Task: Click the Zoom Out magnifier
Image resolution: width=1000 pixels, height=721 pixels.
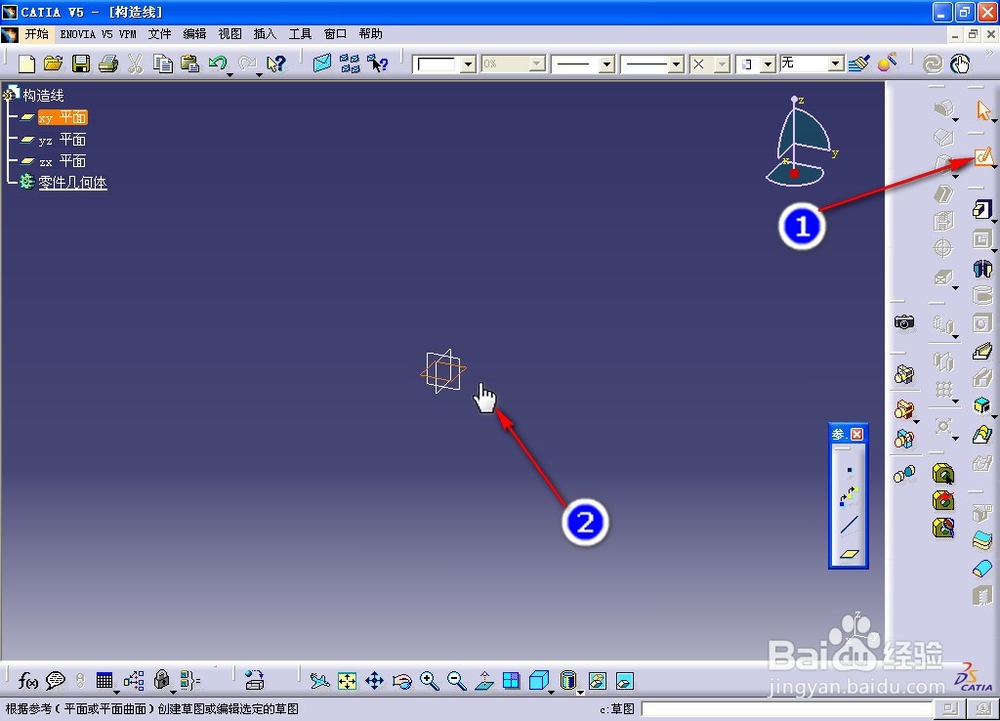Action: point(457,681)
